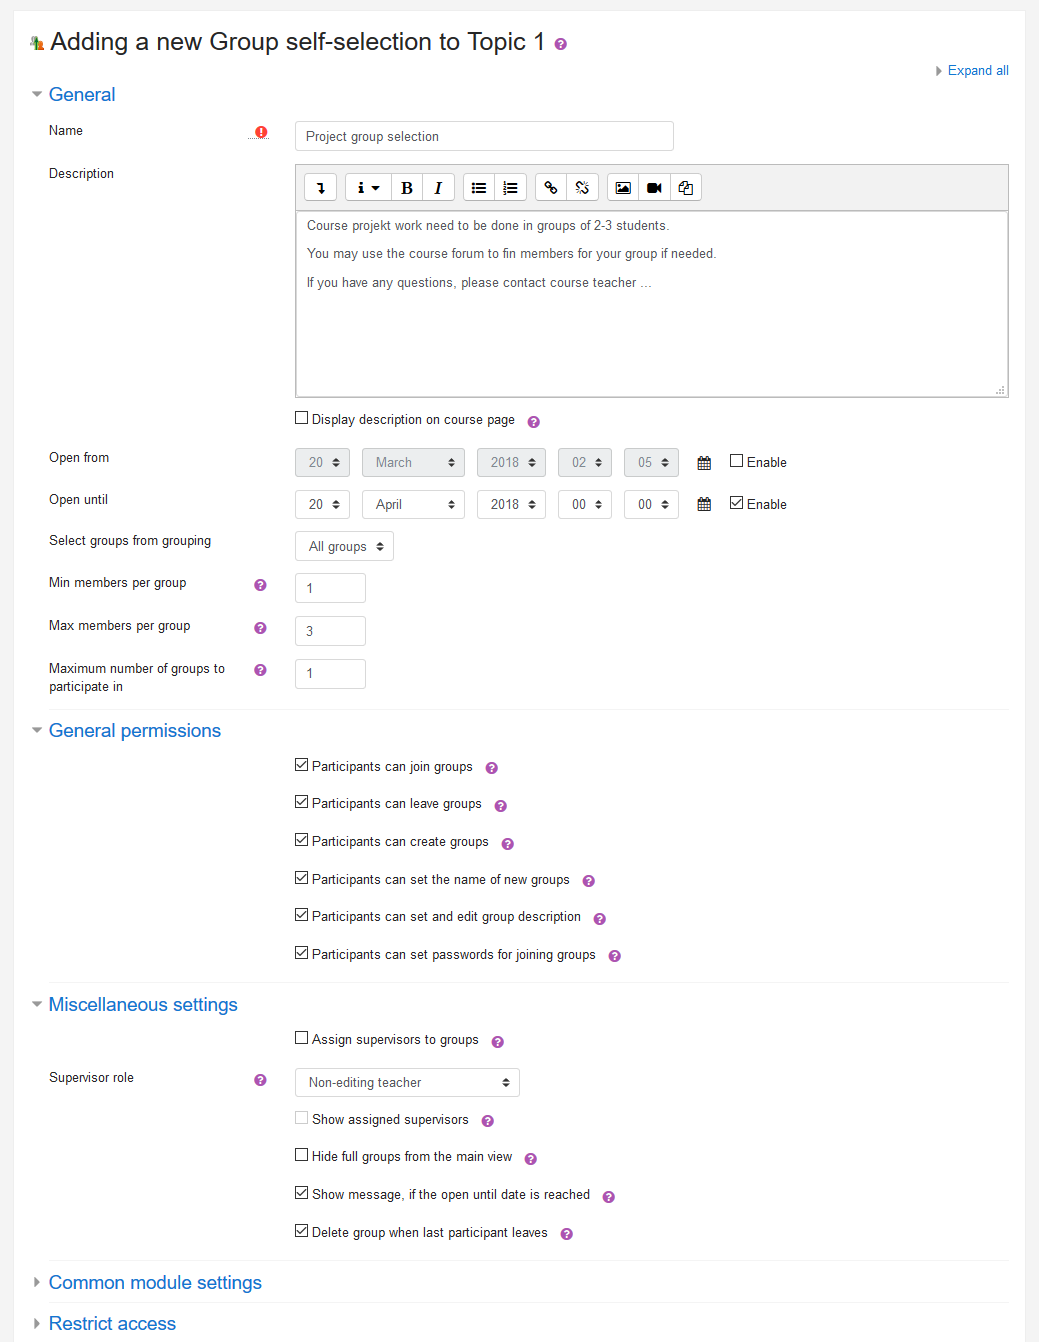Open the calendar picker for Open until date
Screen dimensions: 1039x1342
click(x=704, y=504)
